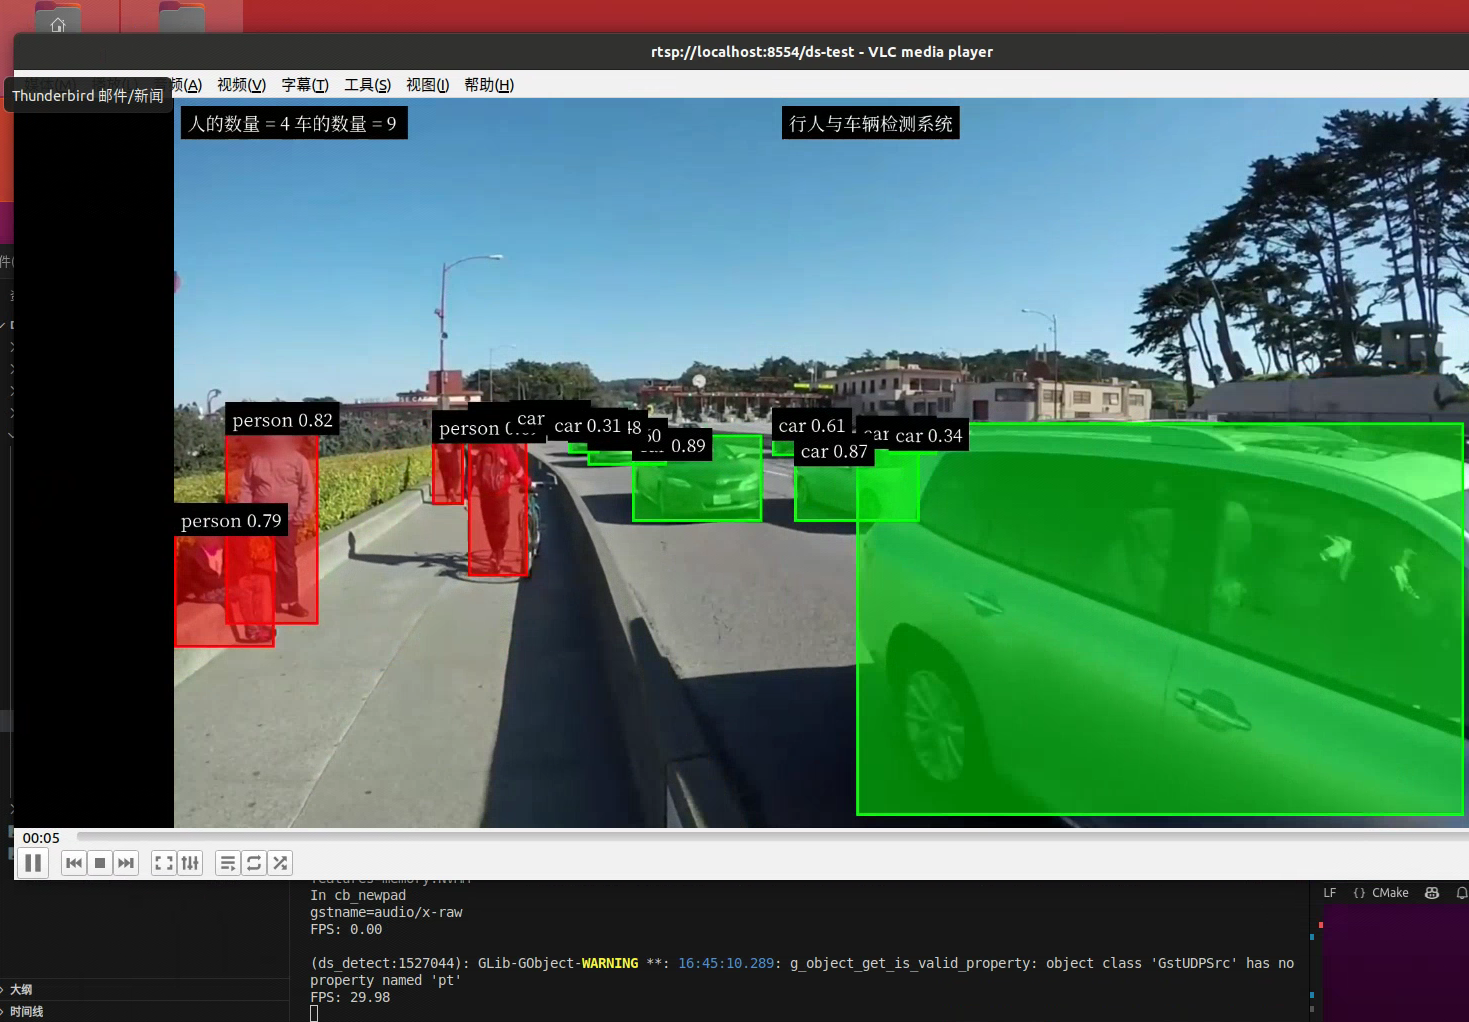
Task: Click the car 0.87 detection label
Action: pos(834,451)
